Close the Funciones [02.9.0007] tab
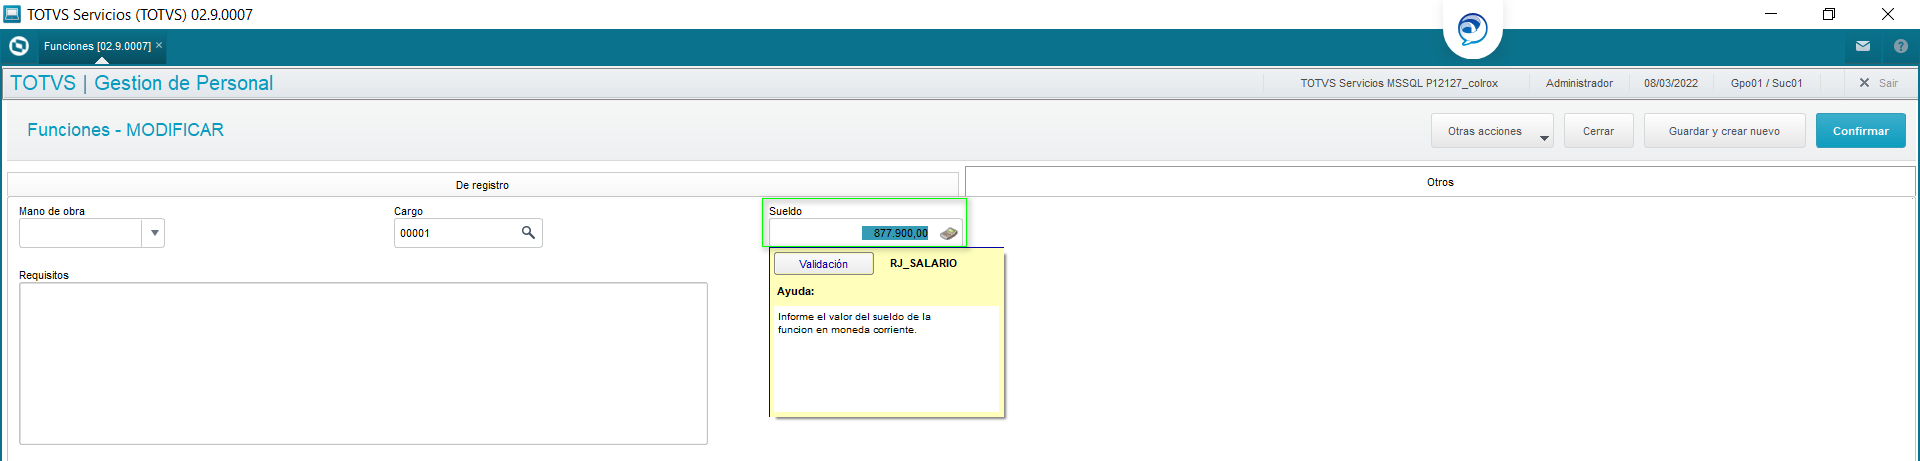 tap(159, 45)
